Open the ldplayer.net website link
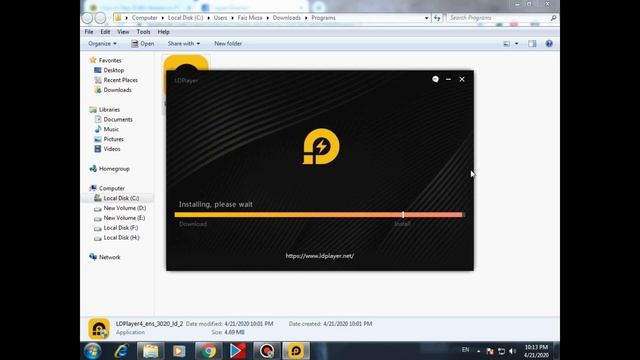 (320, 256)
